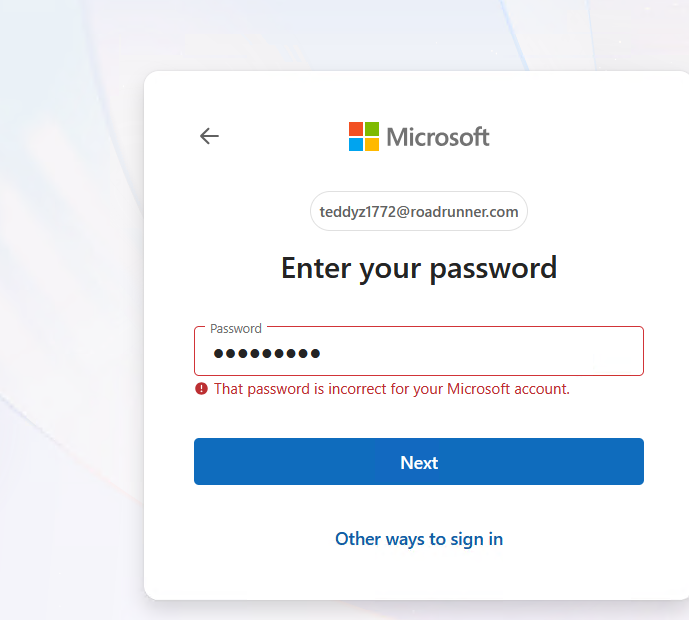The height and width of the screenshot is (620, 689).
Task: Click the Enter your password heading
Action: click(x=419, y=268)
